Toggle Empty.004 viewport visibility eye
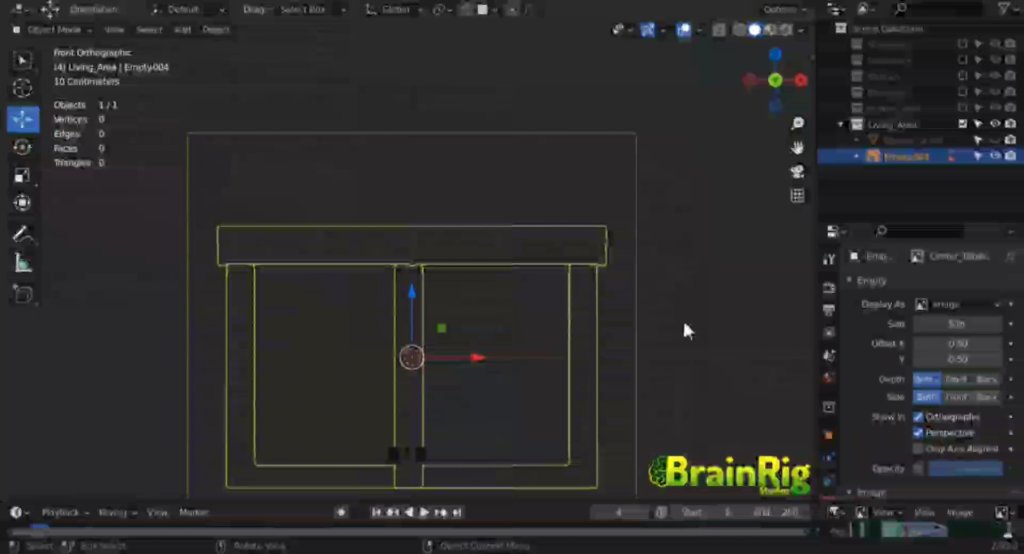The height and width of the screenshot is (554, 1024). 995,156
